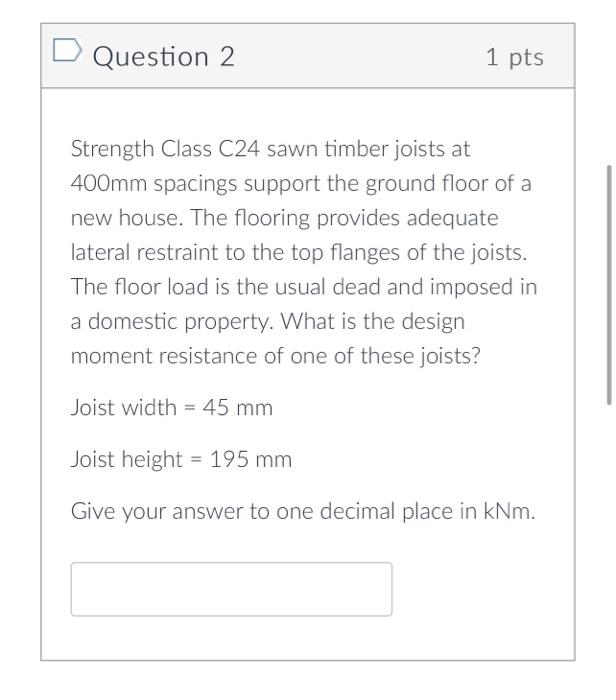The height and width of the screenshot is (700, 616).
Task: Click the 'Question 2' heading
Action: click(x=163, y=57)
